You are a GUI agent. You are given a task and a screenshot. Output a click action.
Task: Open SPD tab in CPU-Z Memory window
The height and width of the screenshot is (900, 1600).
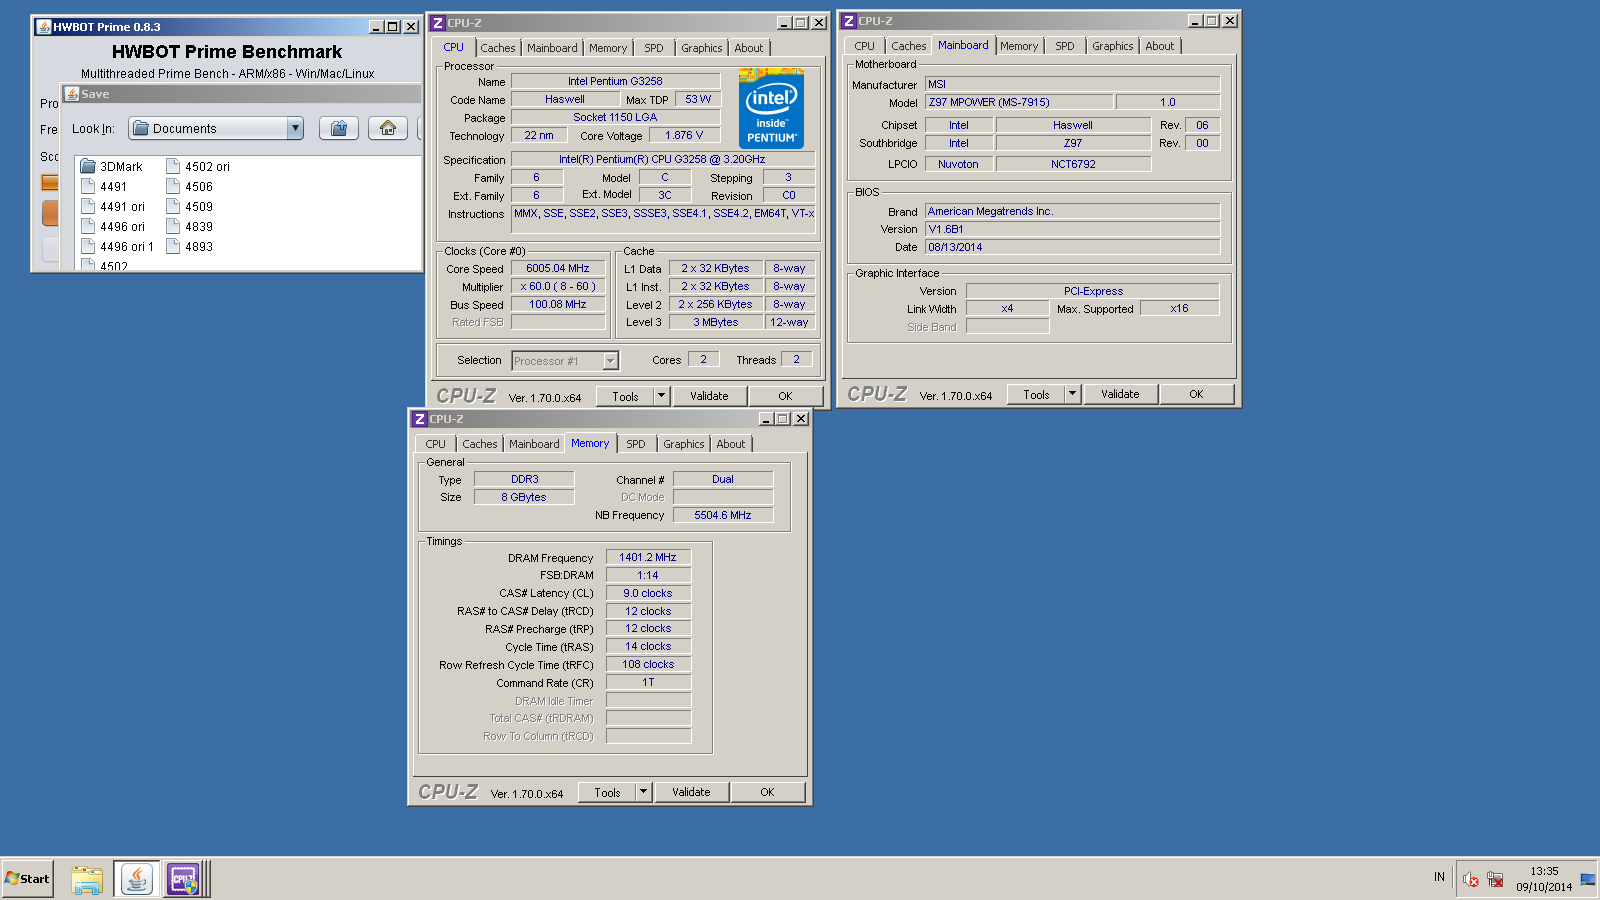tap(636, 444)
